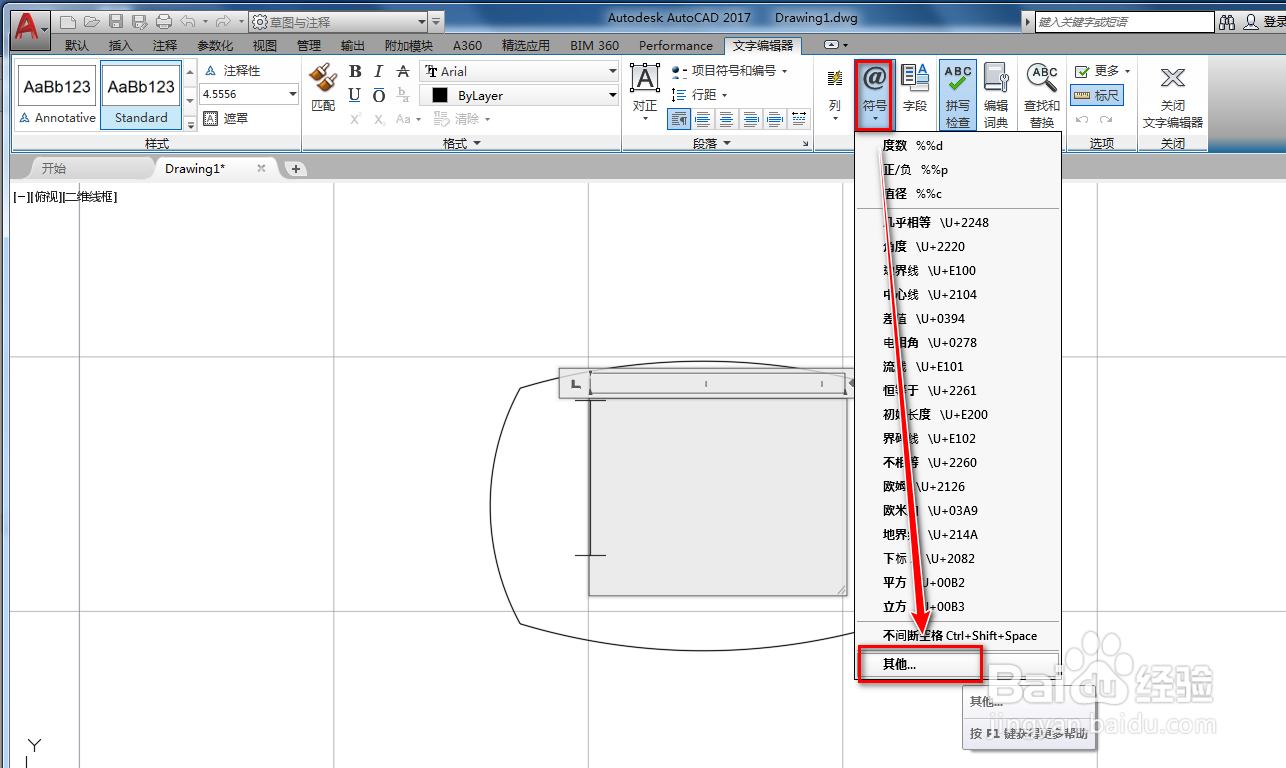Screen dimensions: 1286x768
Task: Switch to the 默认 ribbon tab
Action: coord(77,45)
